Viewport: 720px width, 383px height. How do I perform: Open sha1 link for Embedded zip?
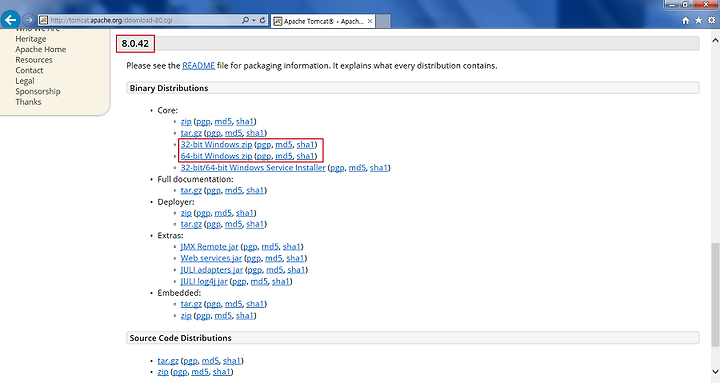coord(245,315)
